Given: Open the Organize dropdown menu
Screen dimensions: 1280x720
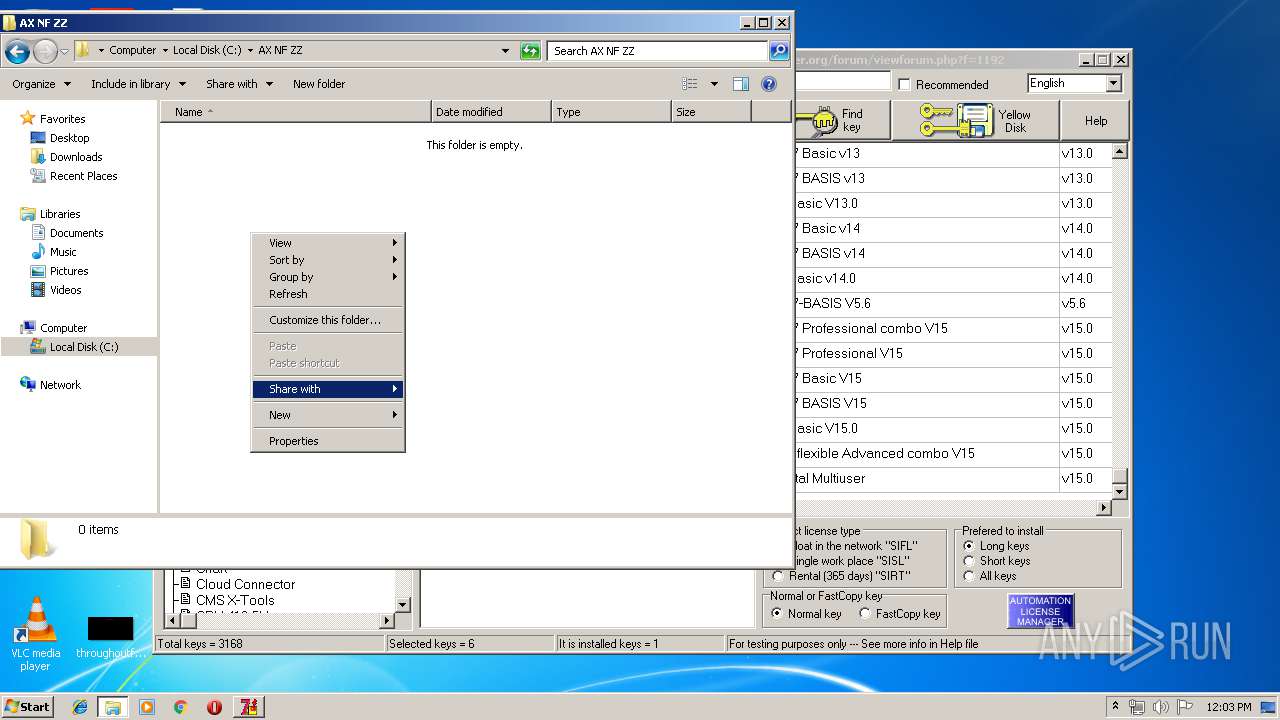Looking at the screenshot, I should [41, 84].
